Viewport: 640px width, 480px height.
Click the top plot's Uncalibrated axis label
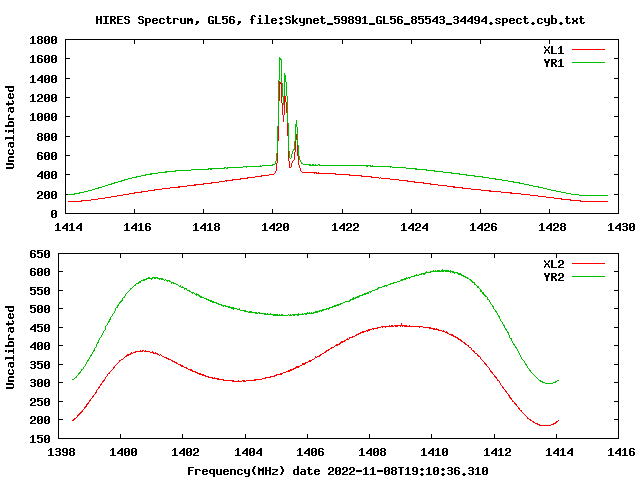point(10,127)
